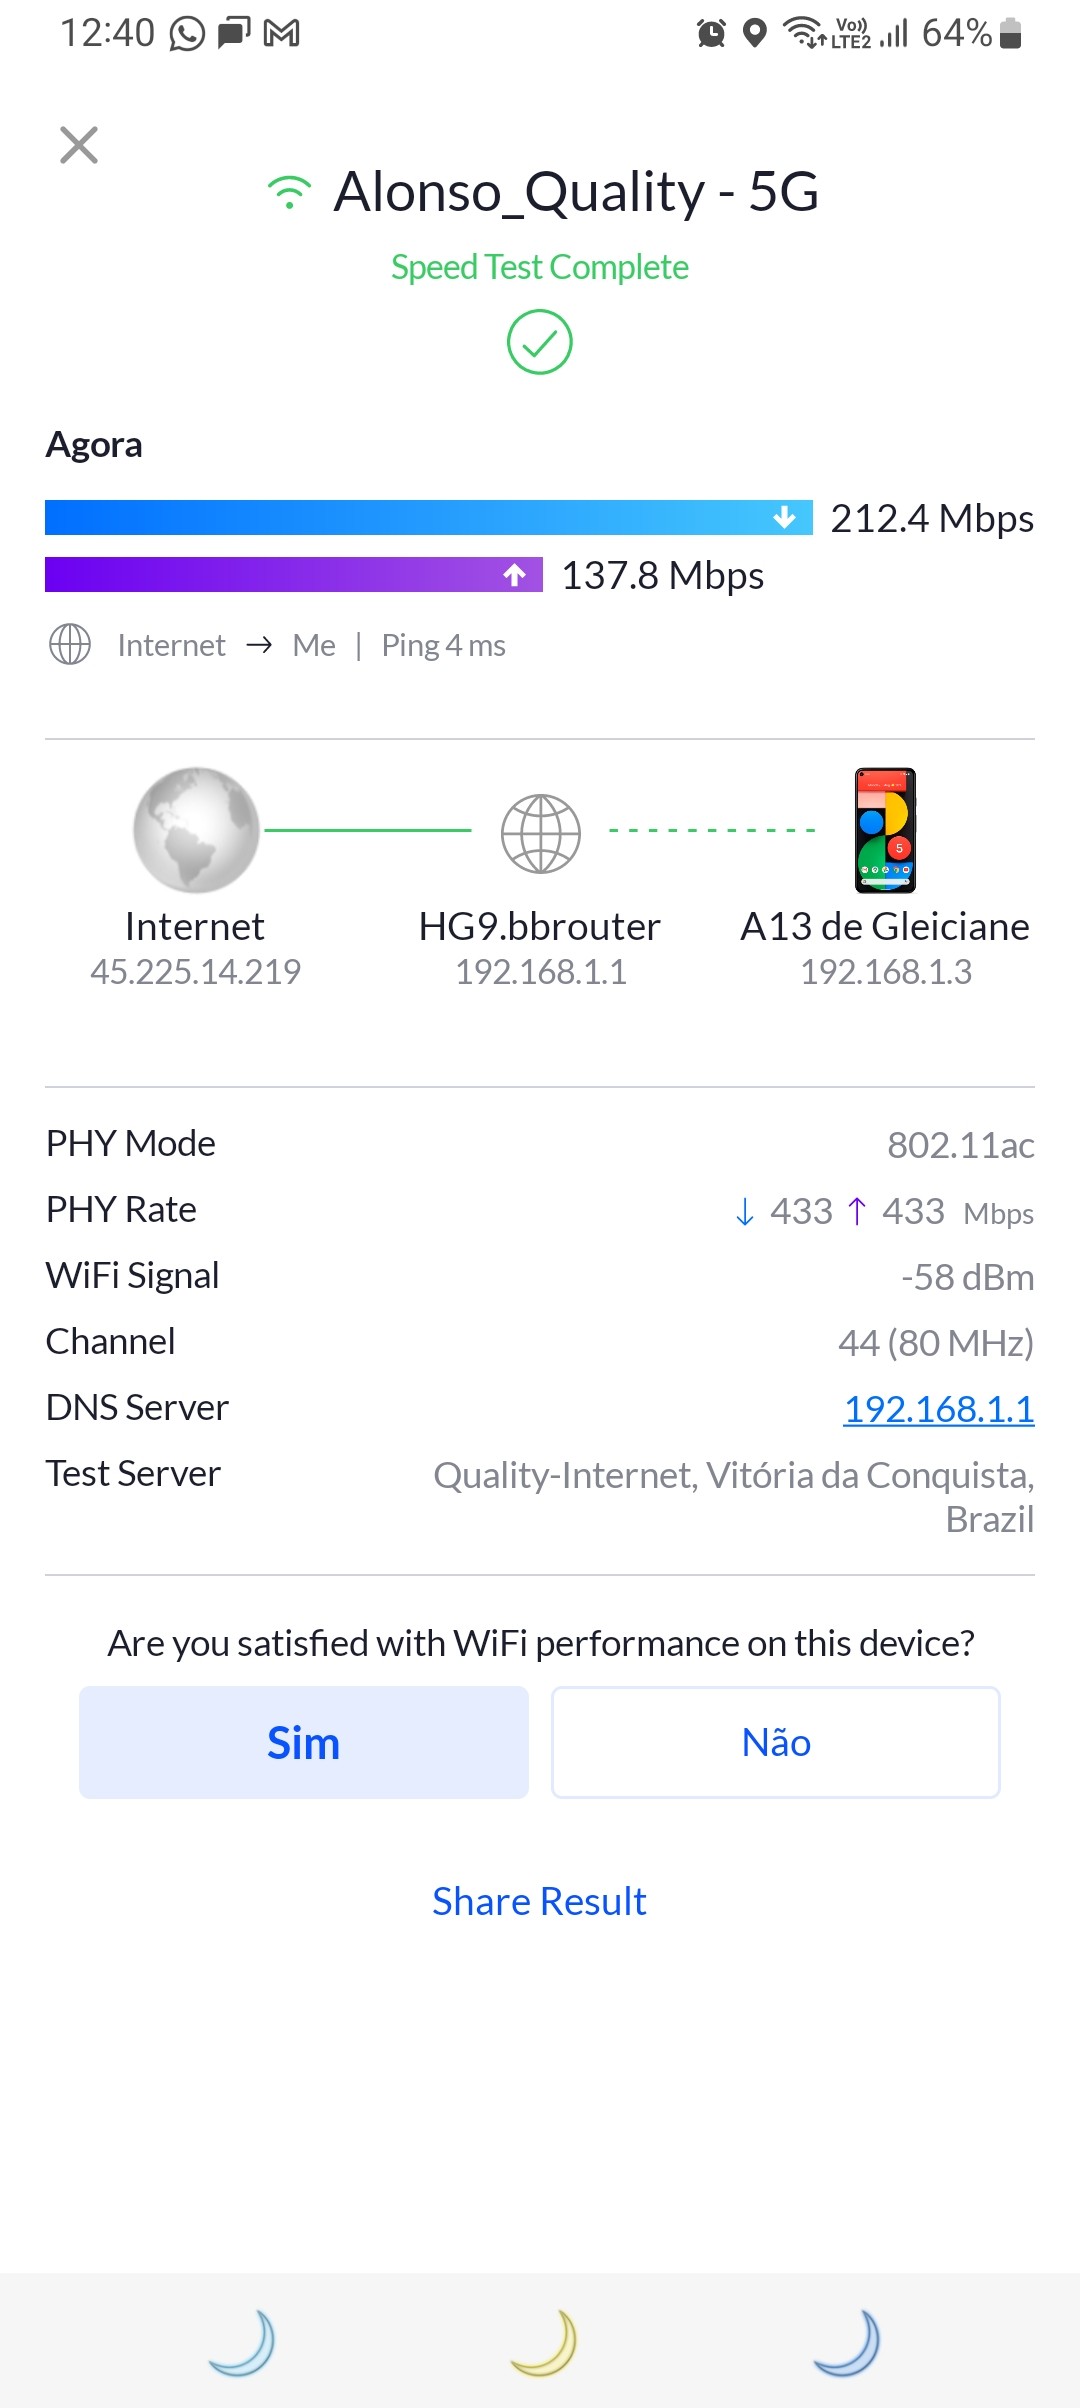Tap the Gmail notification icon in status bar
The width and height of the screenshot is (1080, 2408).
(281, 34)
